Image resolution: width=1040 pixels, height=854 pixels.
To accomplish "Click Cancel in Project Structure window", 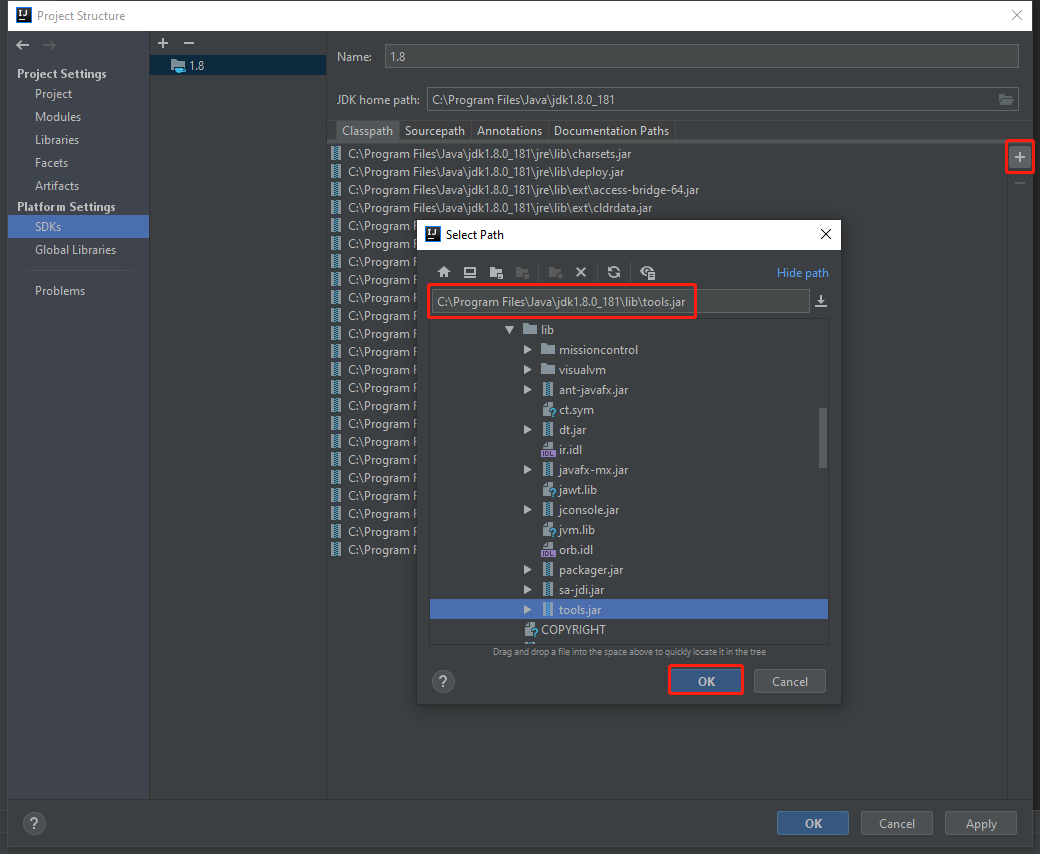I will coord(897,824).
